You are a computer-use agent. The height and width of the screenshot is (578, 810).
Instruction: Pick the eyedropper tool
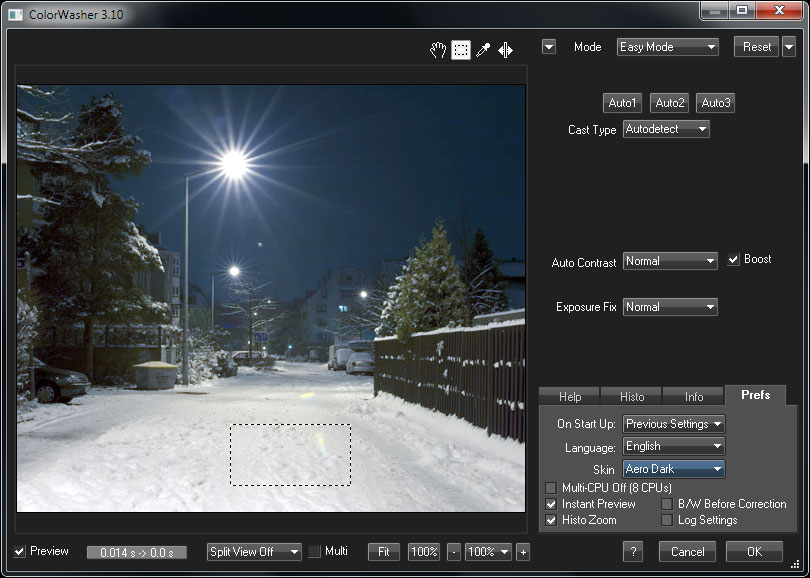tap(483, 50)
